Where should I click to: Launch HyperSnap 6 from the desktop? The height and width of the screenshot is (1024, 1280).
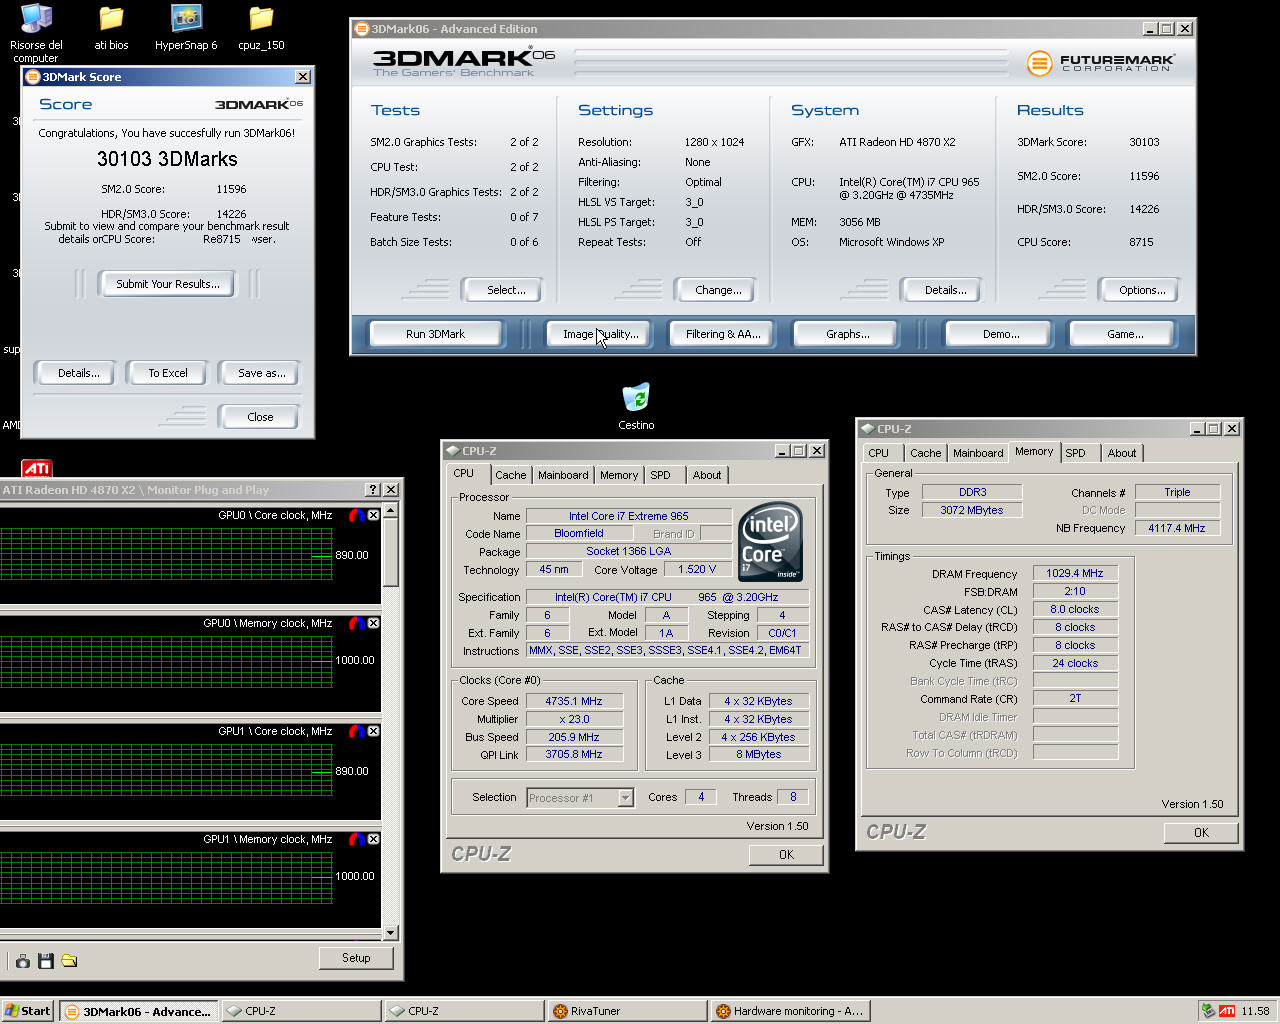click(186, 27)
